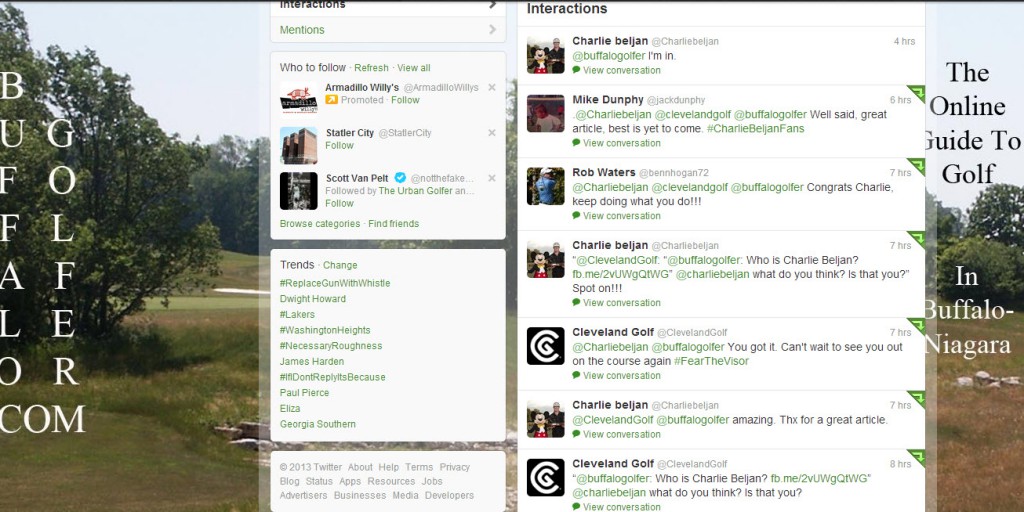The image size is (1024, 512).
Task: Open the Developers footer link
Action: (449, 496)
